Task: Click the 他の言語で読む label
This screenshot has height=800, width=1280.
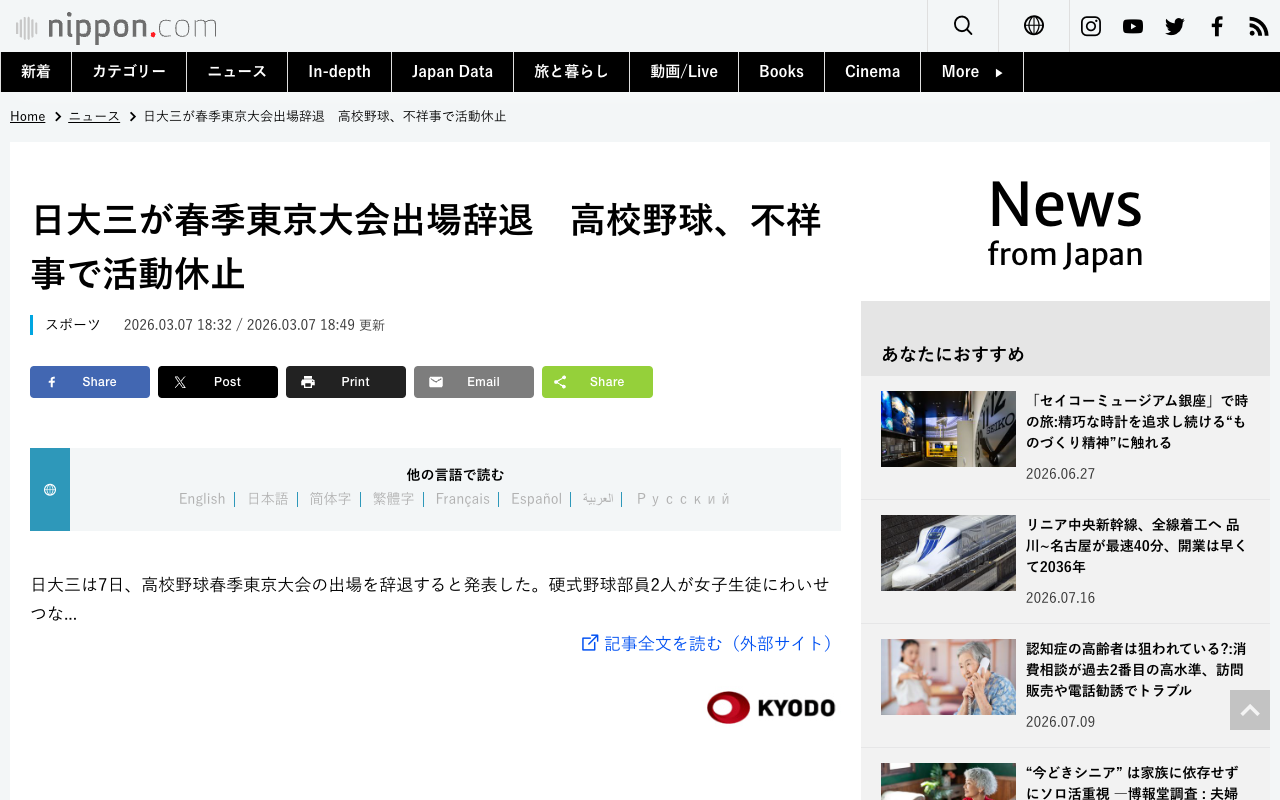Action: [455, 475]
